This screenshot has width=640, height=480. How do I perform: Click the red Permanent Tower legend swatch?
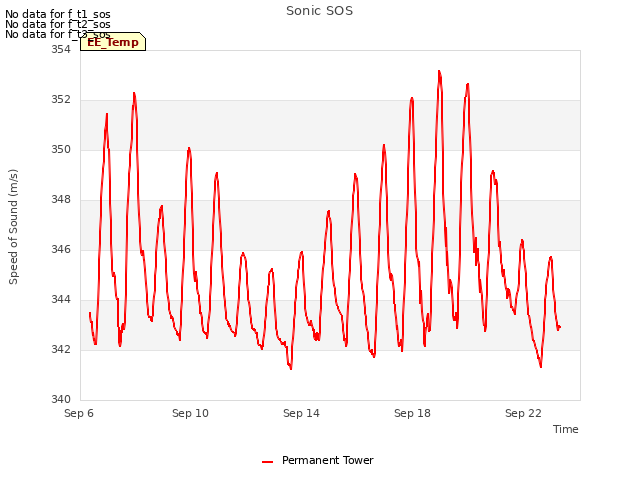pyautogui.click(x=267, y=462)
